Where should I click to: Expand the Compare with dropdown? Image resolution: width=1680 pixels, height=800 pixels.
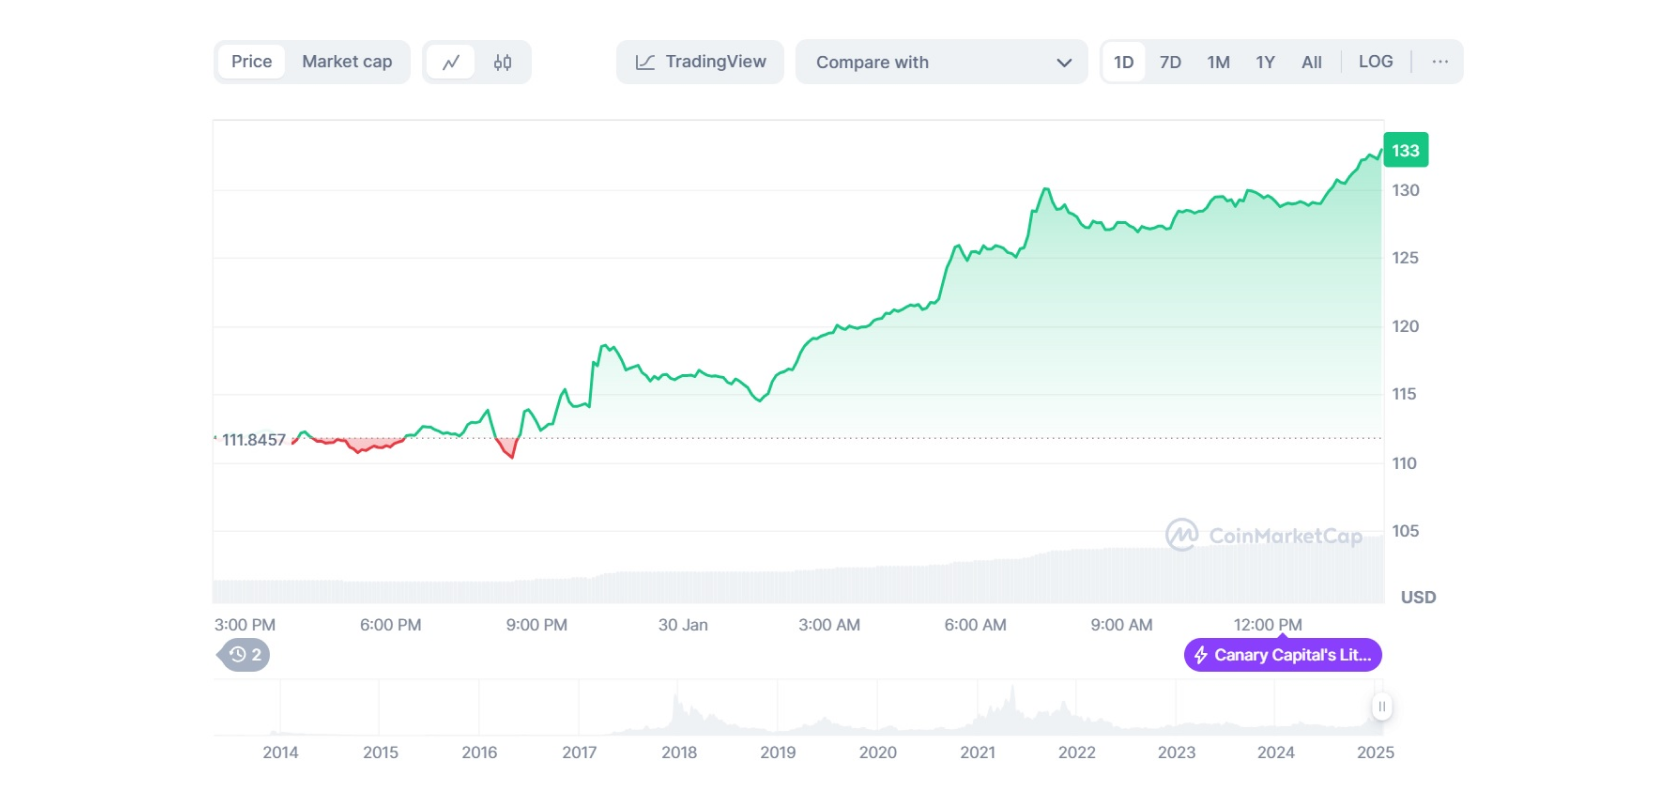click(x=941, y=62)
